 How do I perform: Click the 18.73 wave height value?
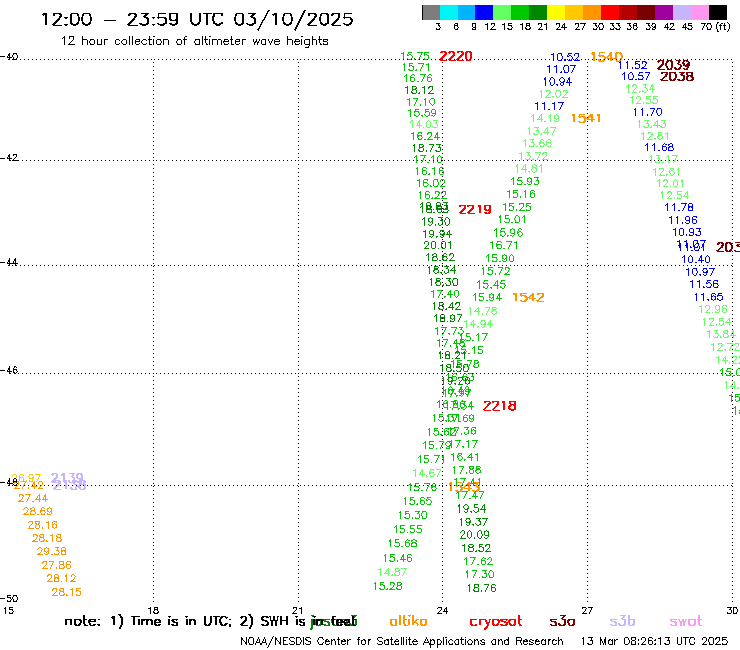click(x=426, y=148)
